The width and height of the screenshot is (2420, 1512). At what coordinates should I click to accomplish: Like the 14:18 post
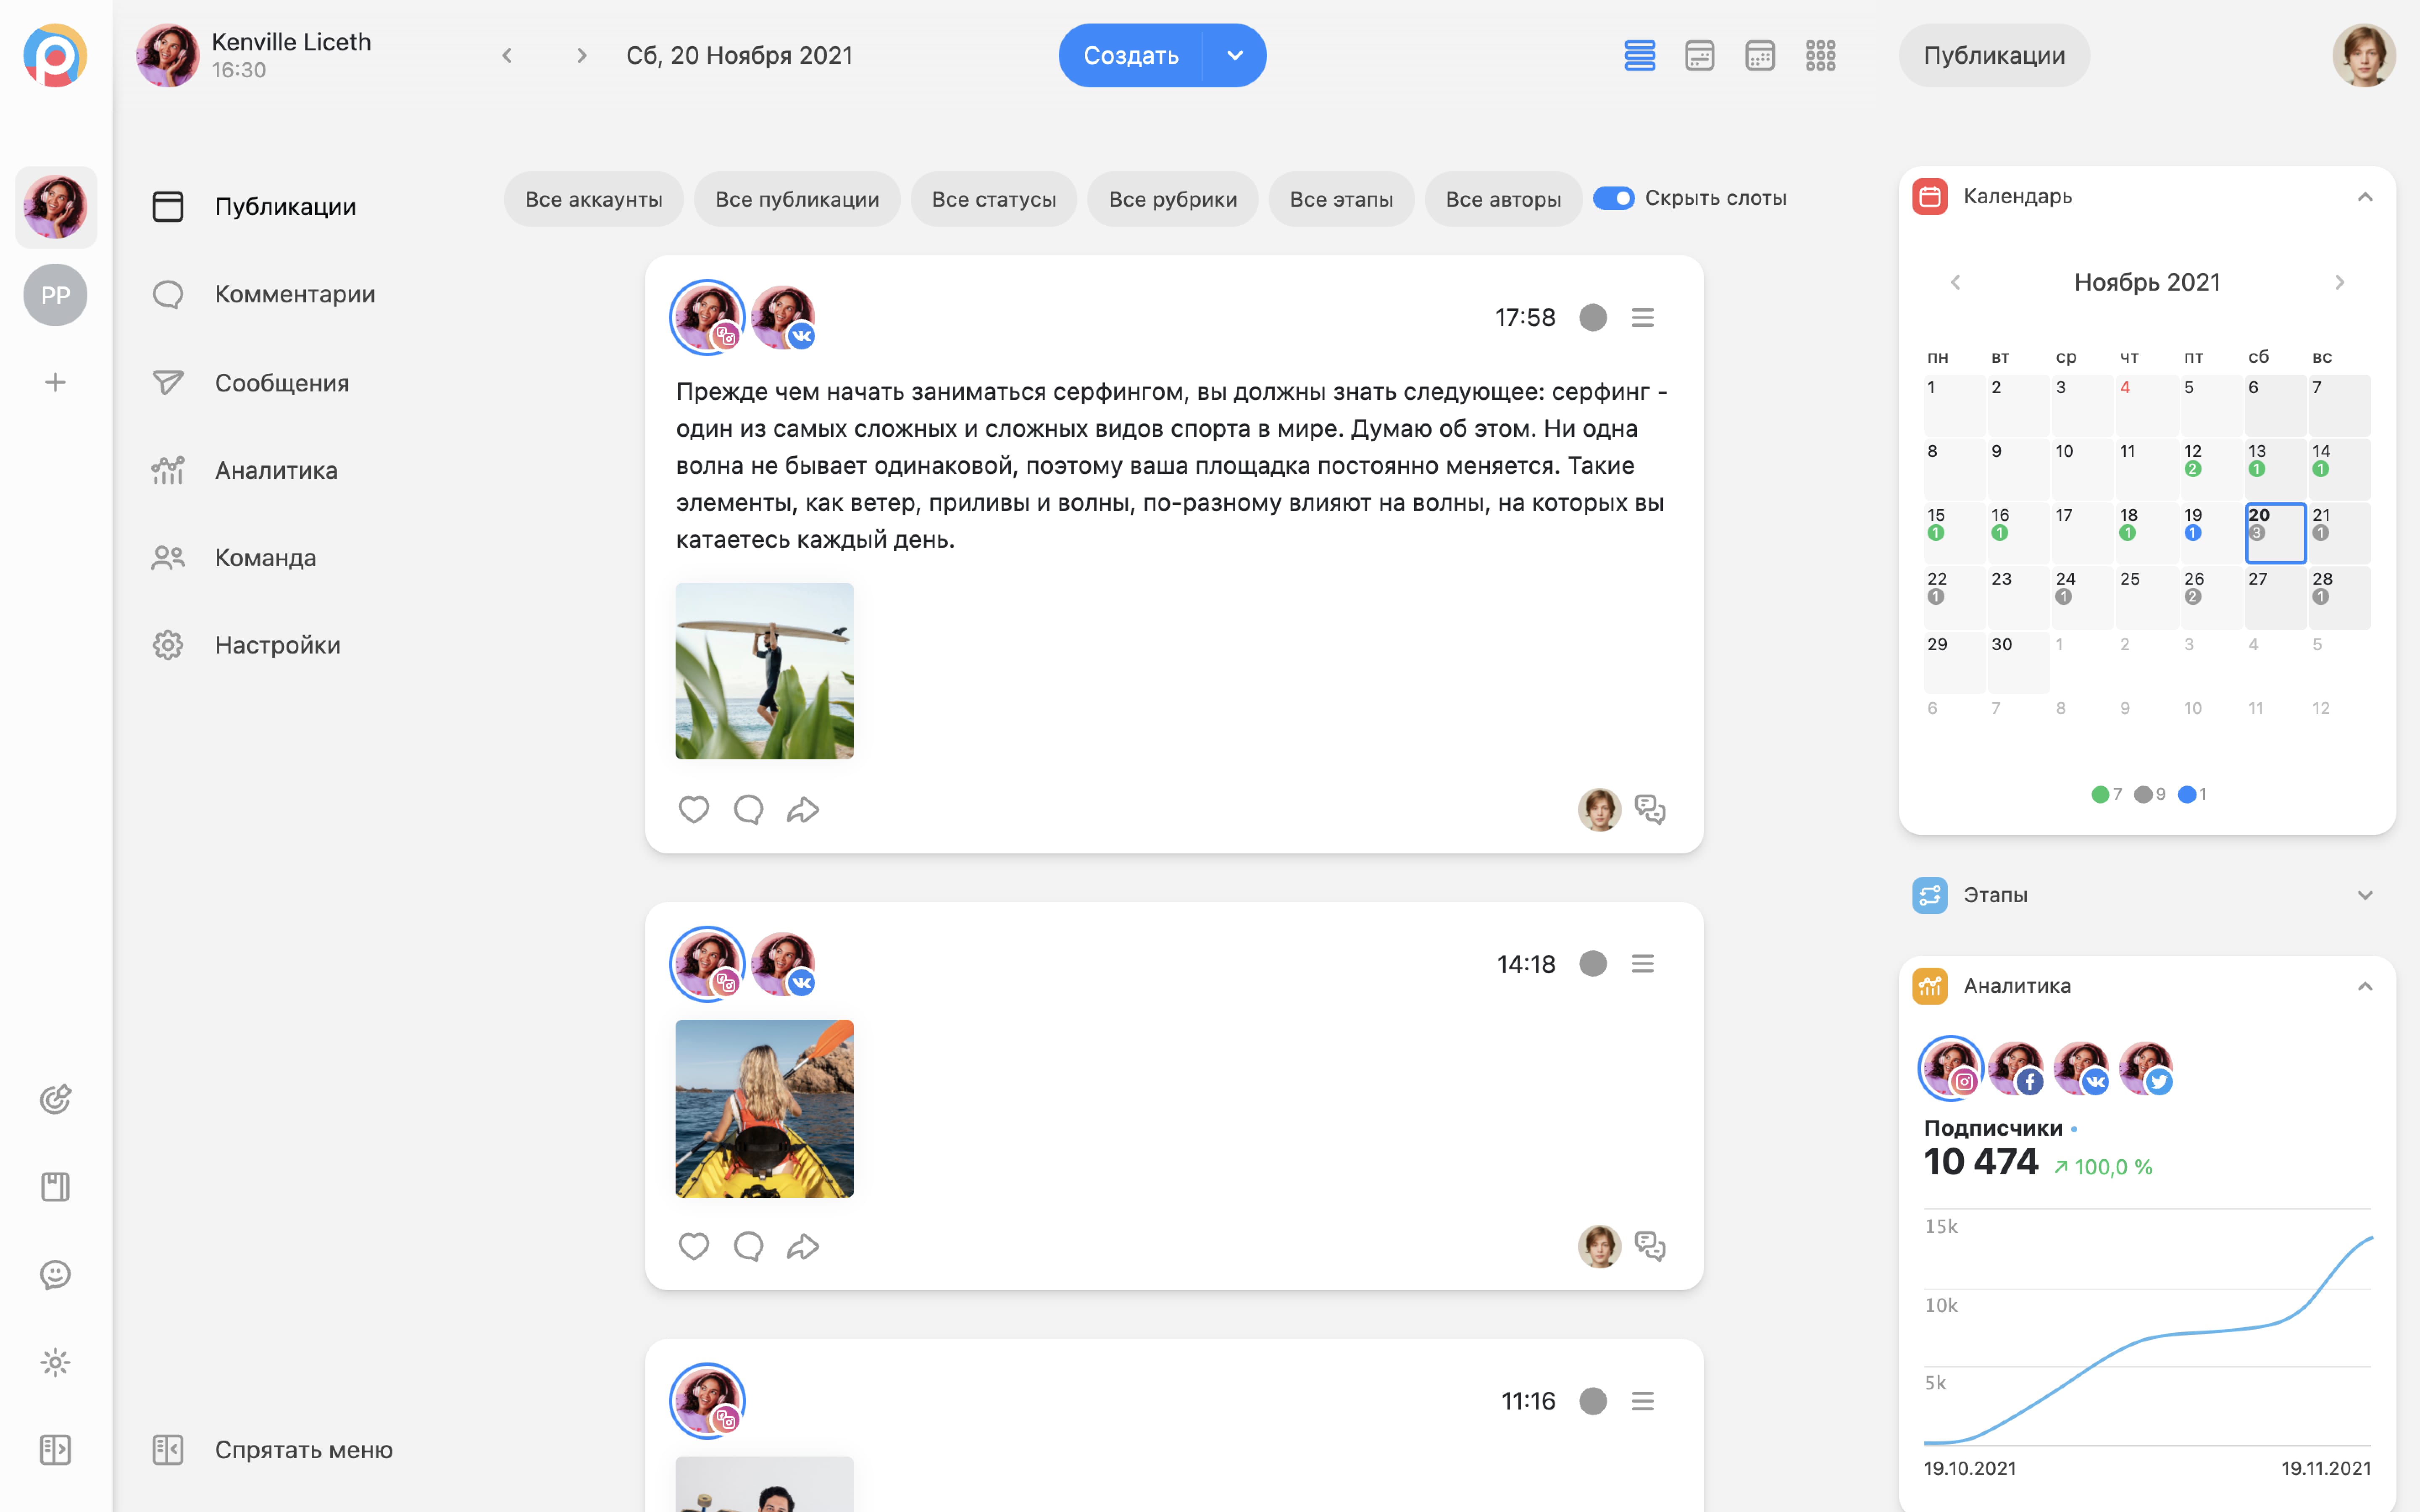(x=694, y=1246)
